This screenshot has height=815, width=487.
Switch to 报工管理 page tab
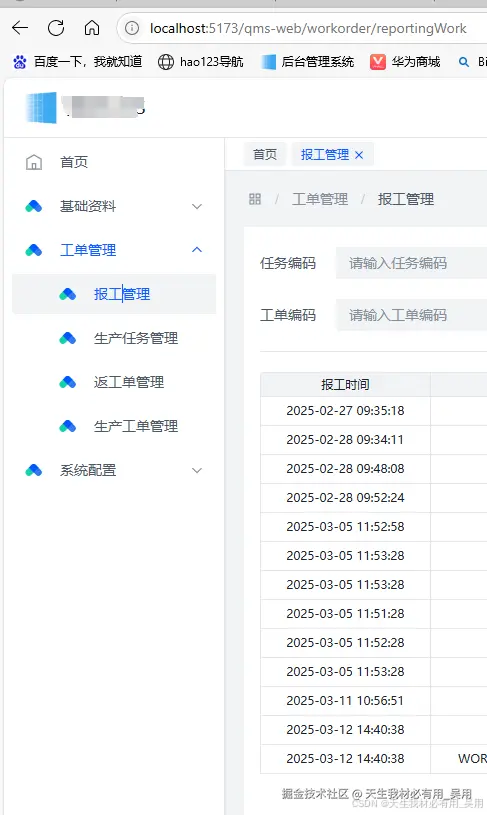(x=325, y=154)
